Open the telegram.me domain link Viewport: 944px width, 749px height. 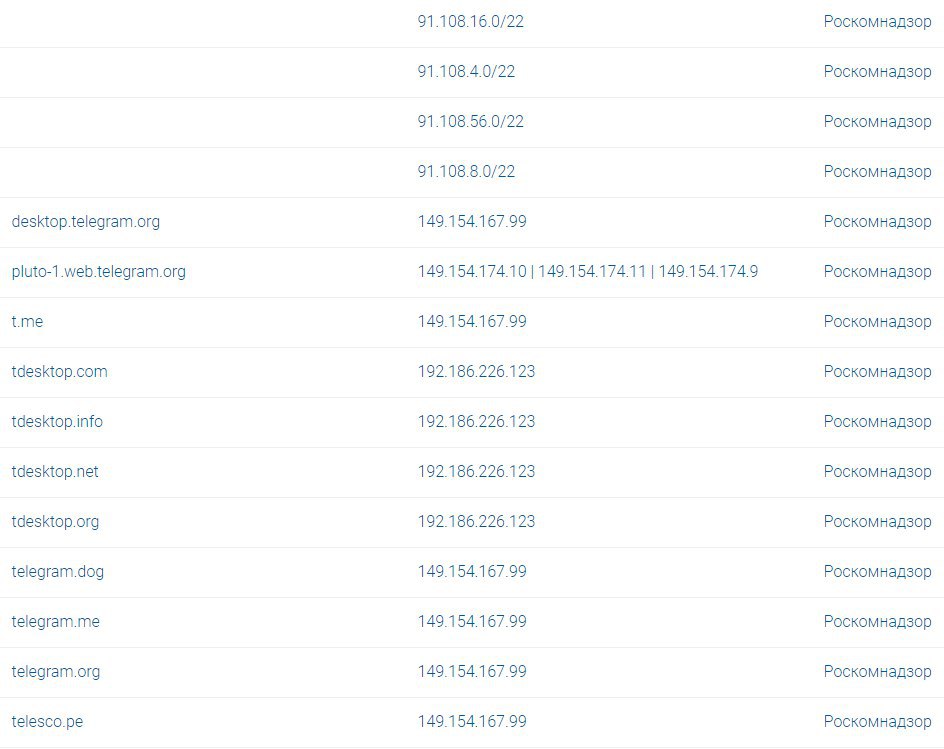pos(55,622)
